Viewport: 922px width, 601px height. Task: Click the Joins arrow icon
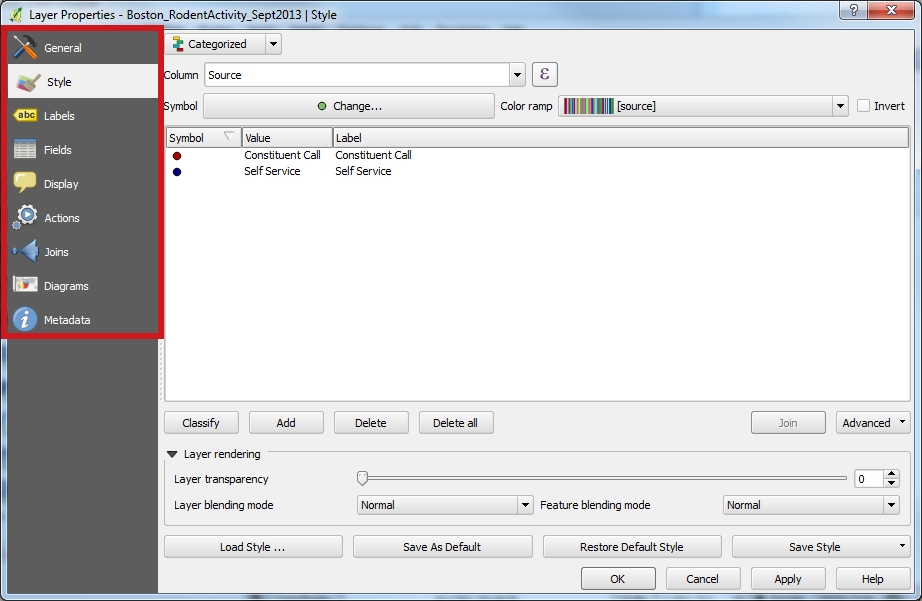click(x=25, y=252)
